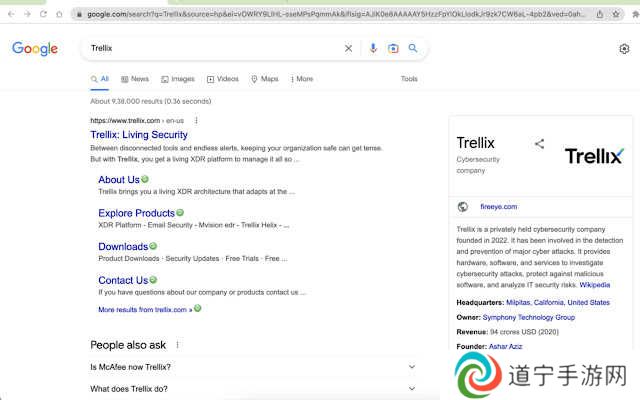The image size is (640, 400).
Task: Click the browser forward arrow
Action: pyautogui.click(x=27, y=14)
